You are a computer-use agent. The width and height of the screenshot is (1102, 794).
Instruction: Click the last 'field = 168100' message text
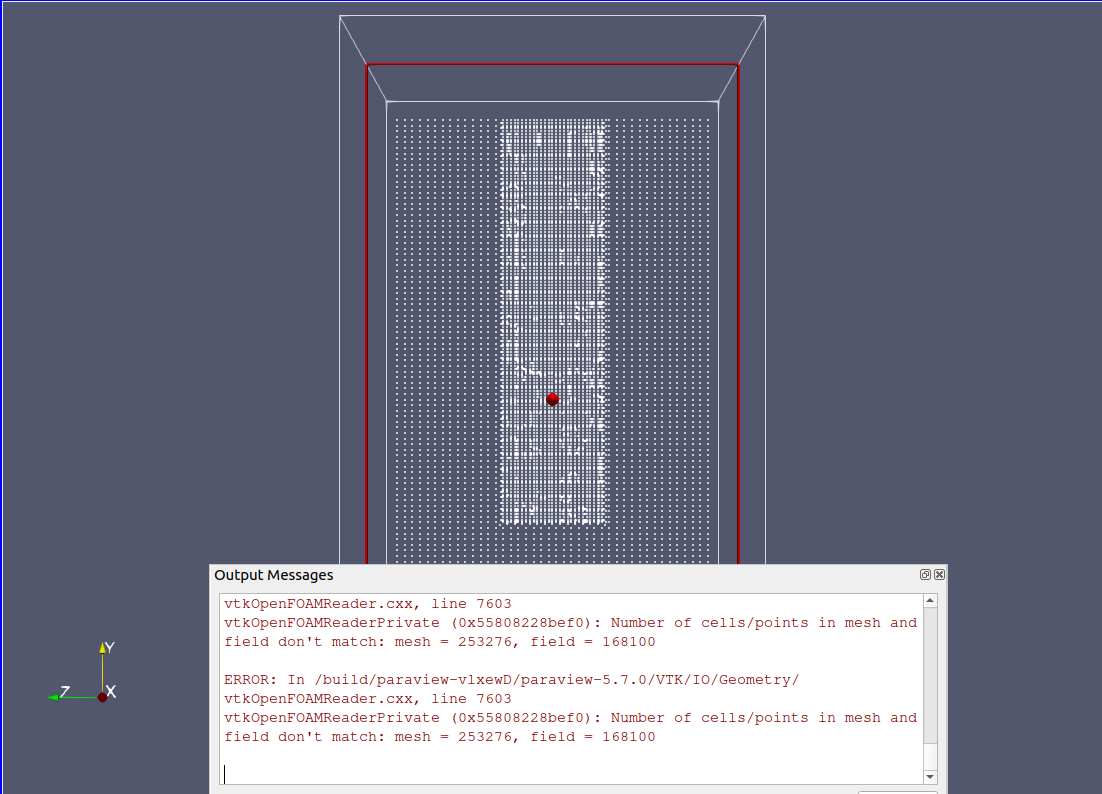tap(593, 737)
